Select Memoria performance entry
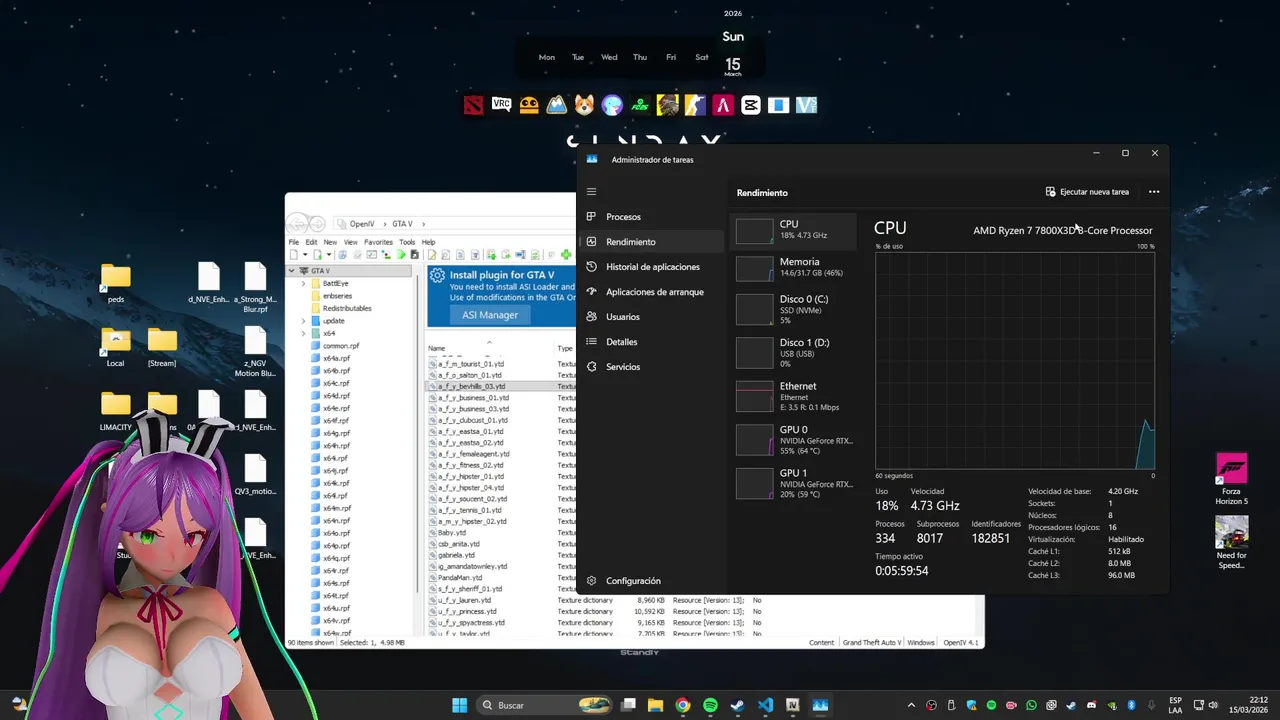Image resolution: width=1280 pixels, height=720 pixels. pos(794,267)
